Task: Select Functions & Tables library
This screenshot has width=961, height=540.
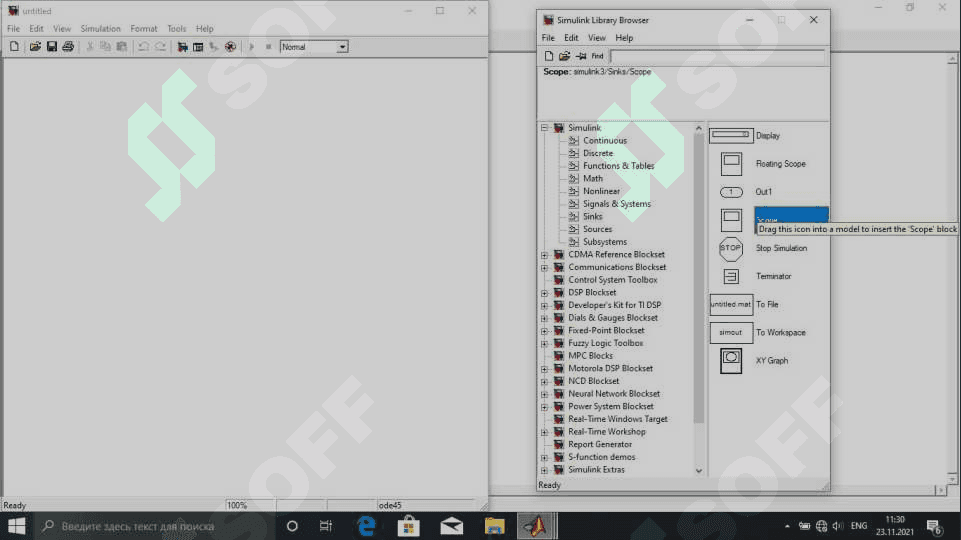Action: (618, 165)
